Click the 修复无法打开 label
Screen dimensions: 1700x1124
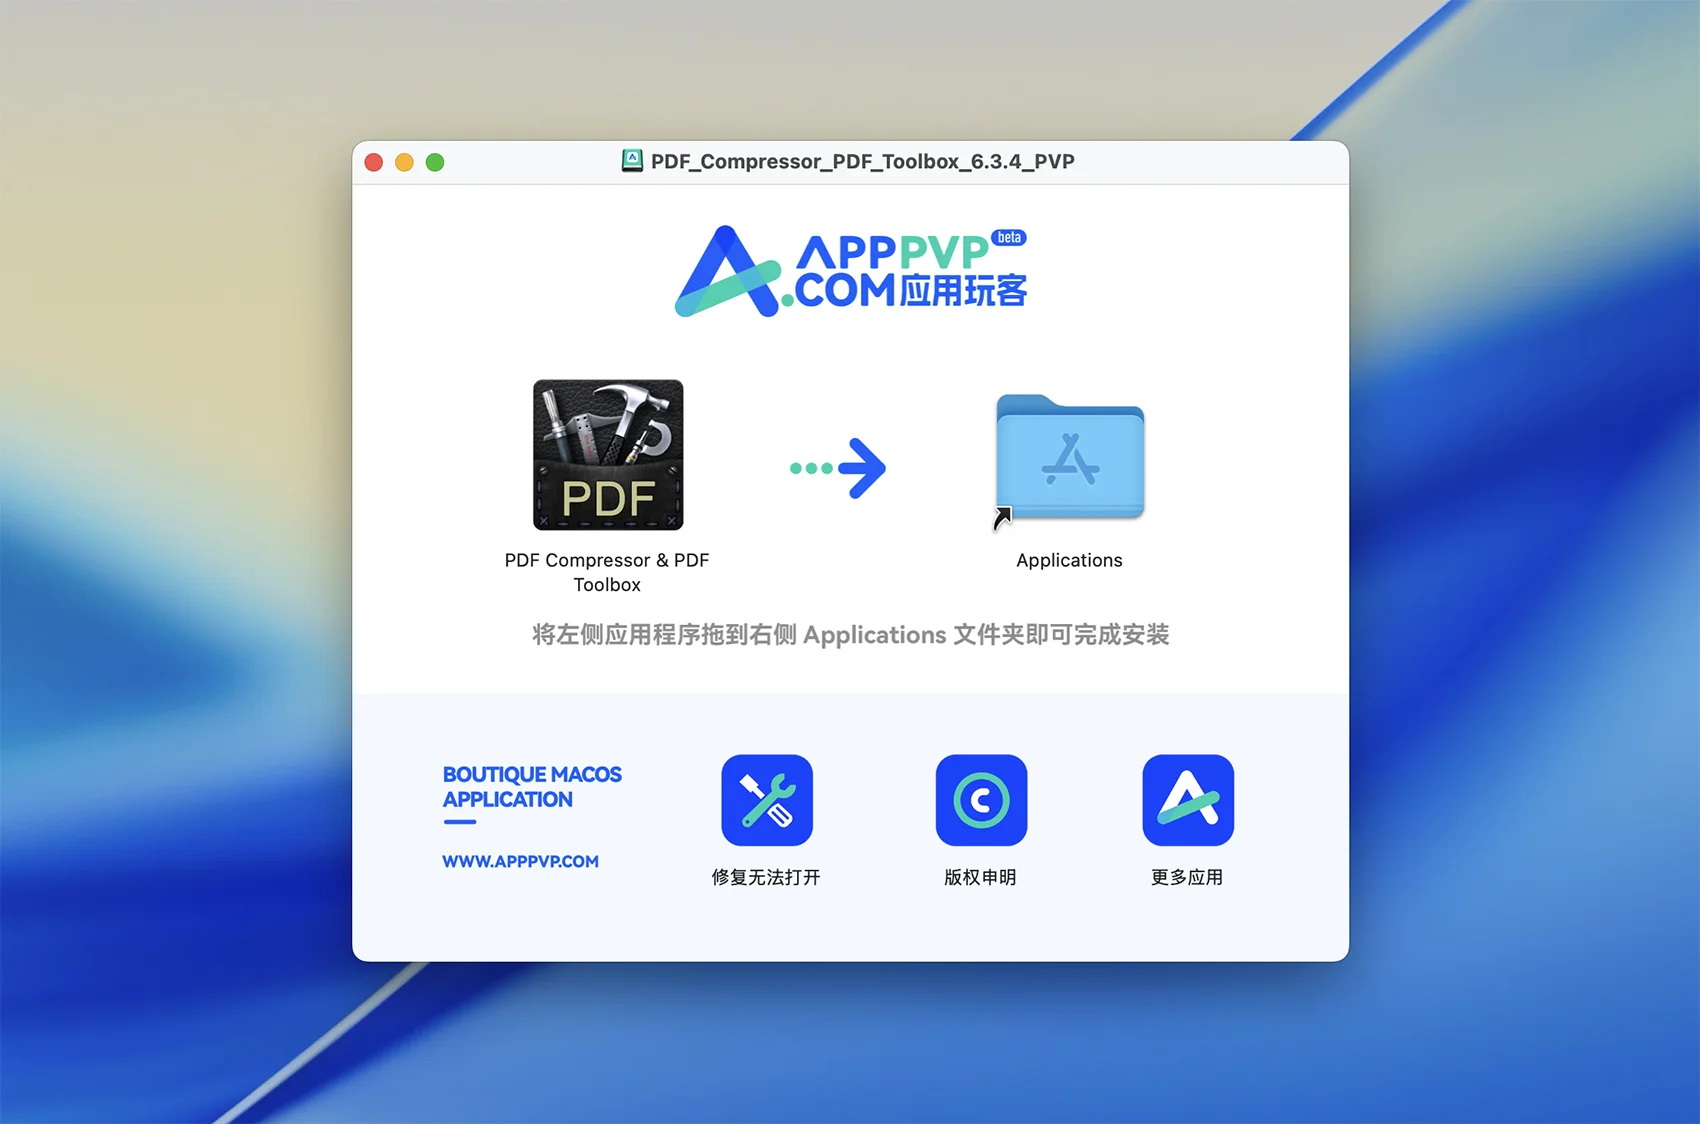[x=766, y=877]
